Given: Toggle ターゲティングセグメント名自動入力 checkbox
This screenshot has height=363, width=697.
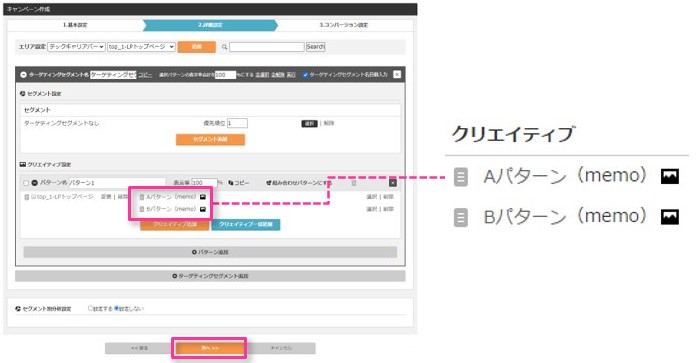Looking at the screenshot, I should tap(305, 75).
